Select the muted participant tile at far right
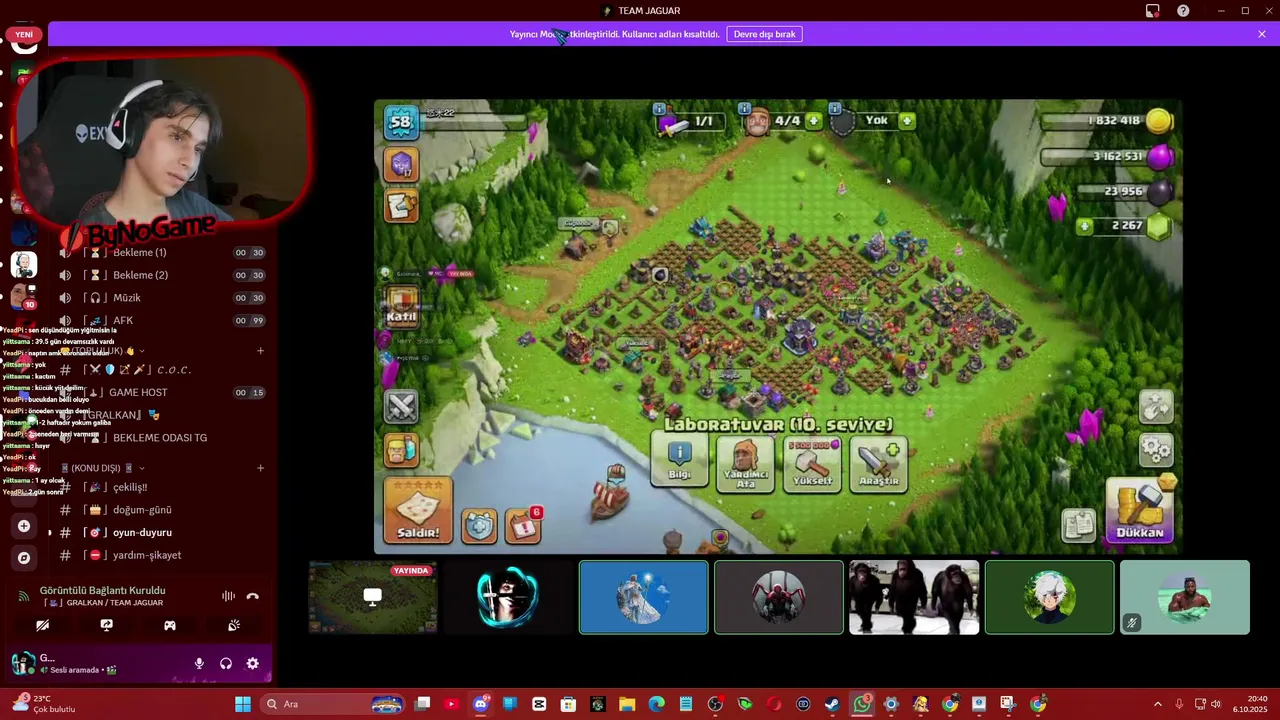This screenshot has height=720, width=1280. point(1185,598)
